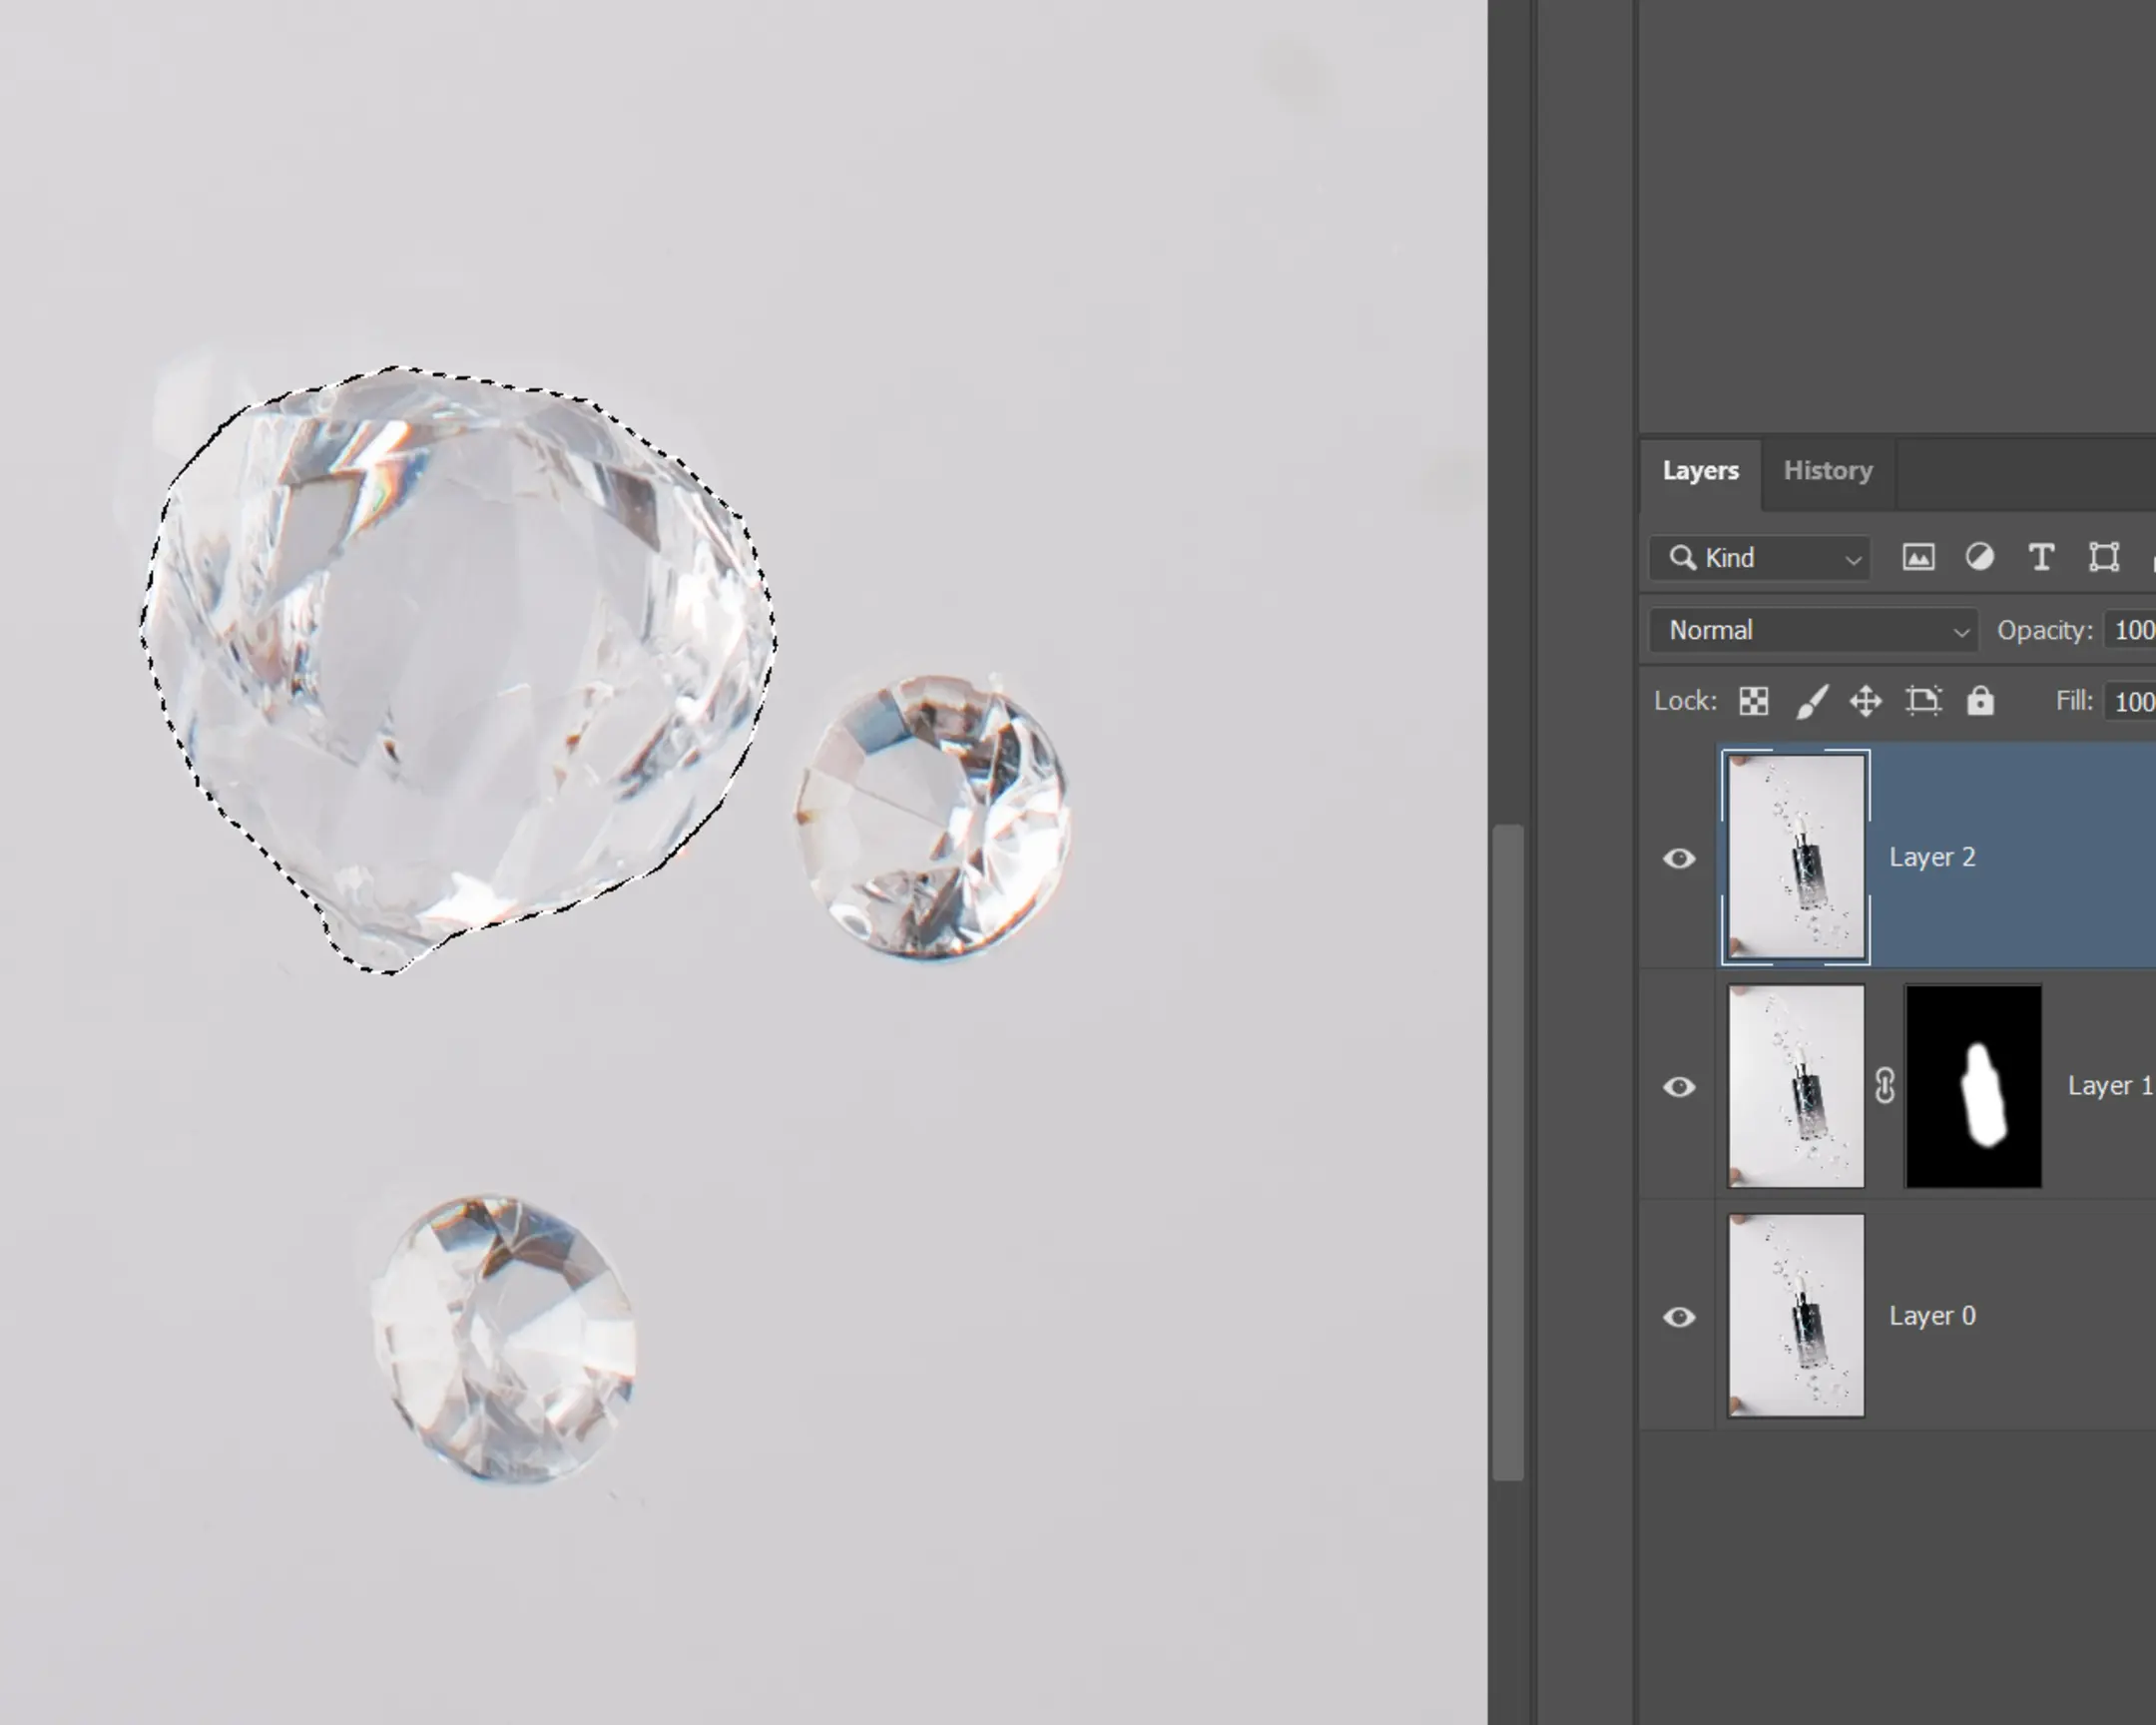This screenshot has width=2156, height=1725.
Task: Enable lock transparent pixels
Action: (1756, 700)
